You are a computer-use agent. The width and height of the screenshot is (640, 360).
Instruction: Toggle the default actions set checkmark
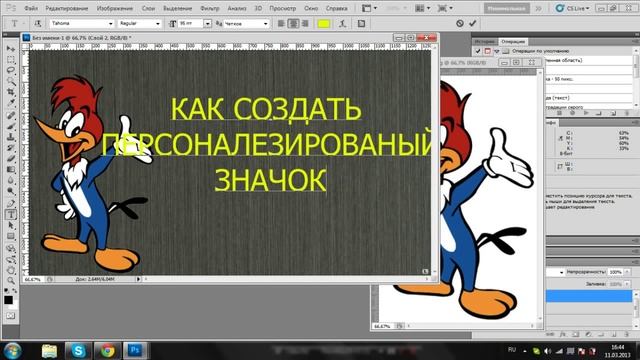pyautogui.click(x=478, y=51)
